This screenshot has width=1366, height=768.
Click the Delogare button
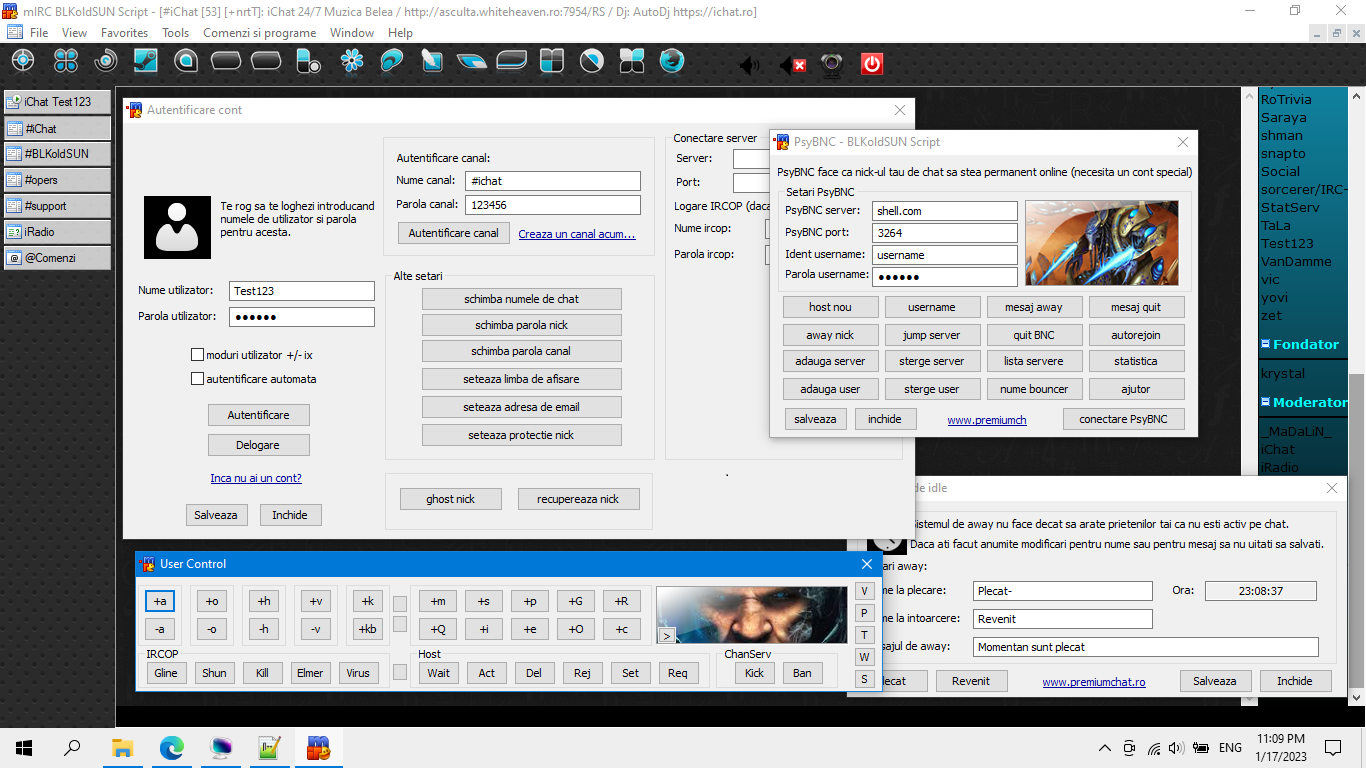tap(259, 445)
